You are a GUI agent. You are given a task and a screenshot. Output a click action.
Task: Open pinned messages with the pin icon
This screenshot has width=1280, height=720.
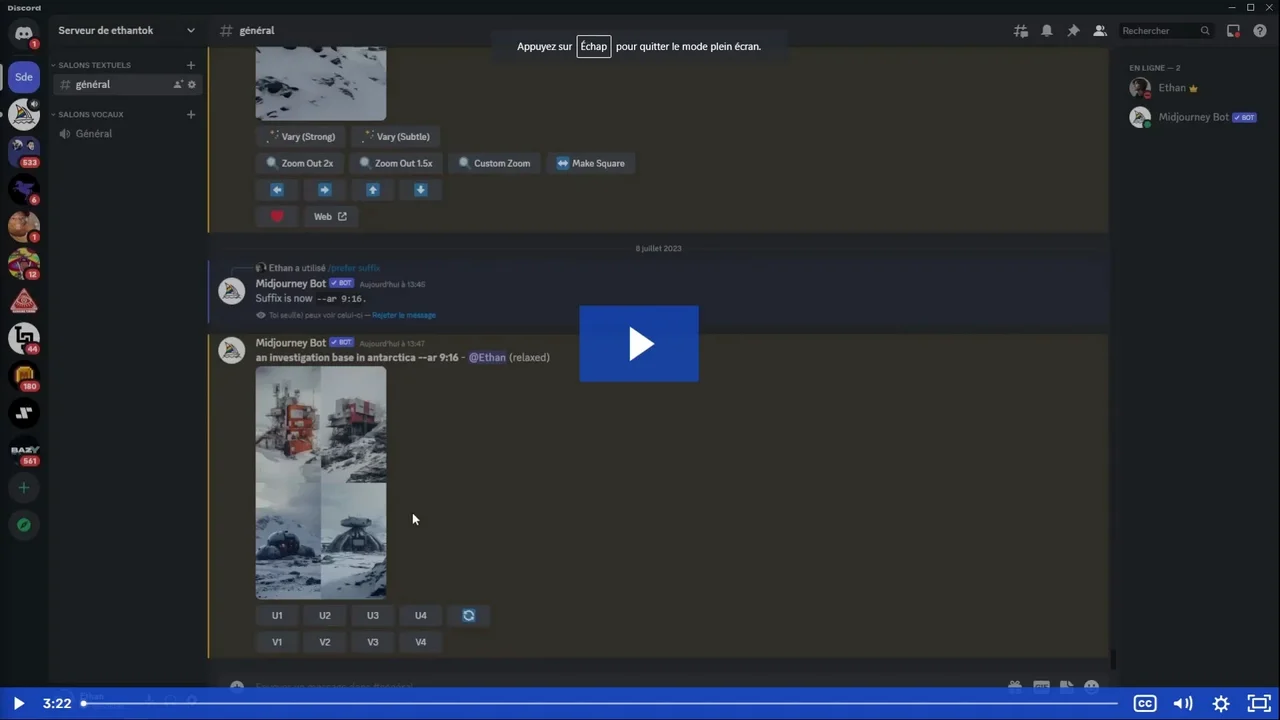pyautogui.click(x=1073, y=31)
